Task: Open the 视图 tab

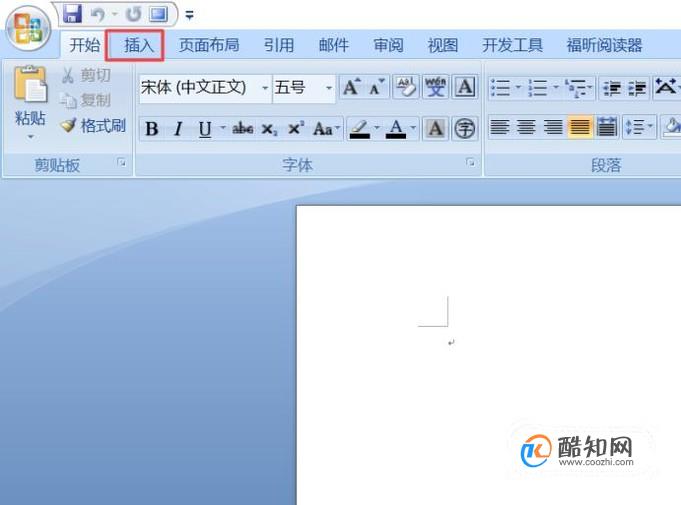Action: 443,45
